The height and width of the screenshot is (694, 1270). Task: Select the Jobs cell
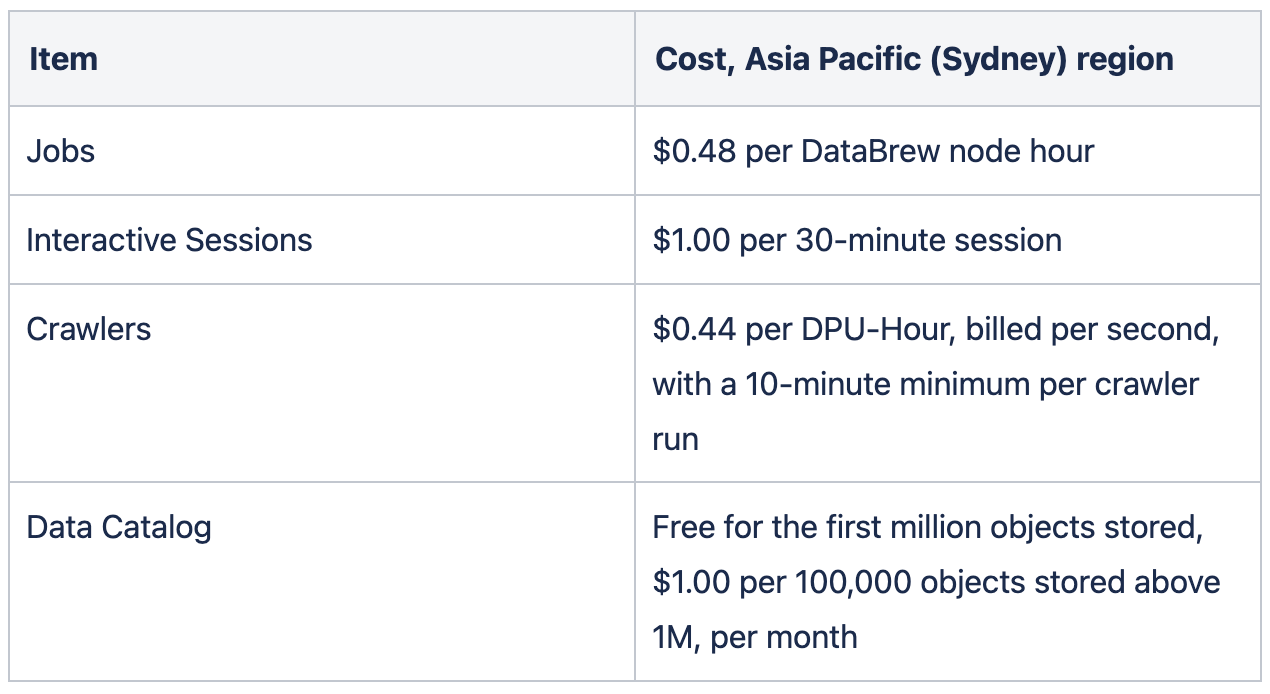[x=61, y=151]
